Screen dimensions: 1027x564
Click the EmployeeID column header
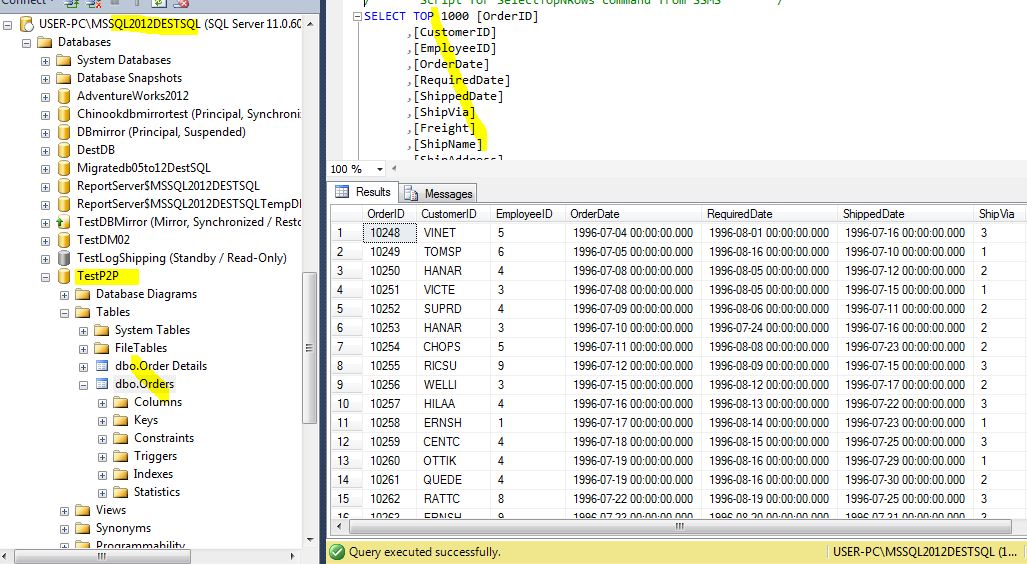pos(528,214)
